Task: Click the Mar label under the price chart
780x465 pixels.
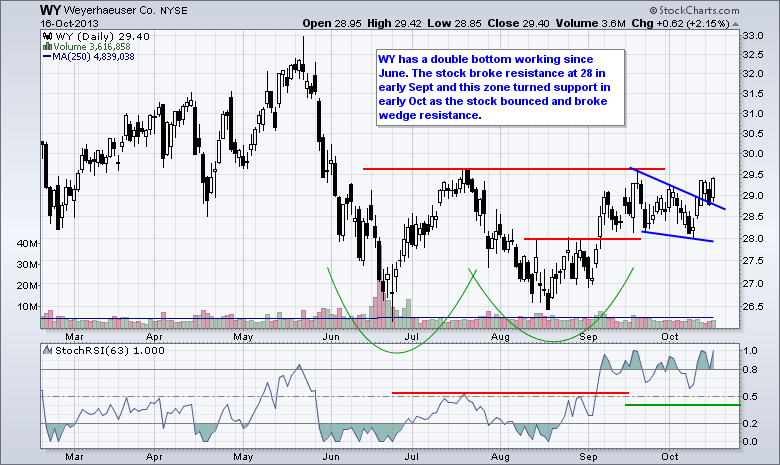Action: coord(75,337)
